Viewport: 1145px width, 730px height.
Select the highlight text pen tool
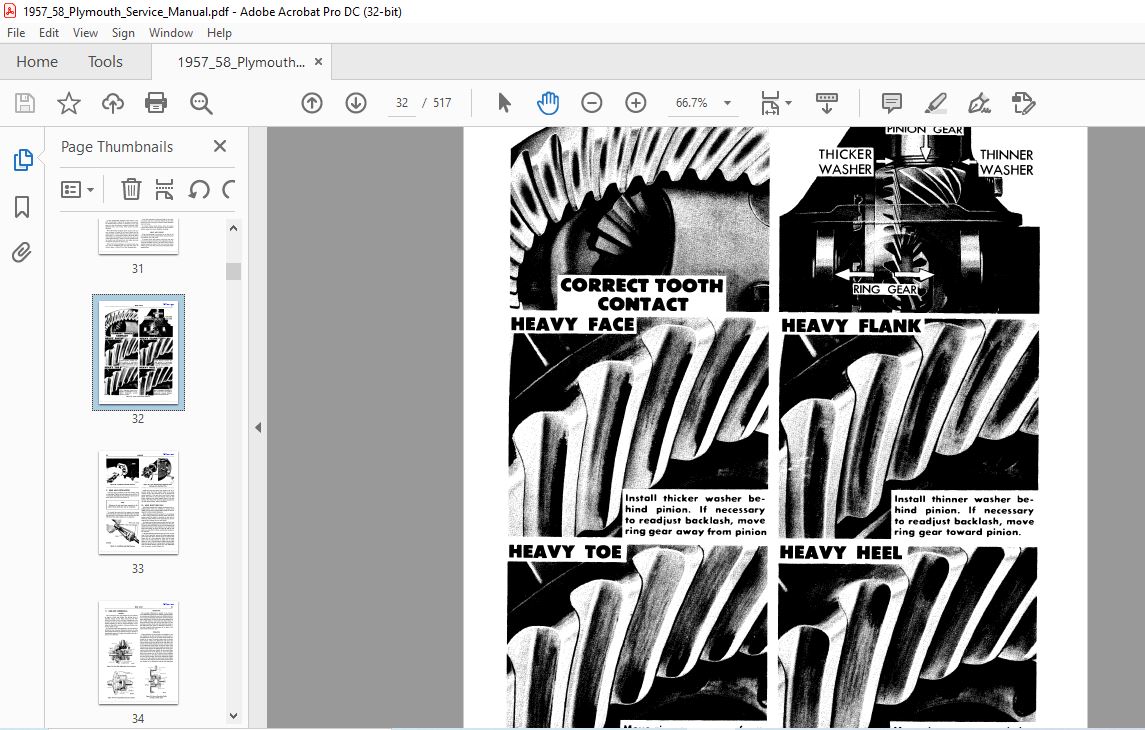click(935, 103)
